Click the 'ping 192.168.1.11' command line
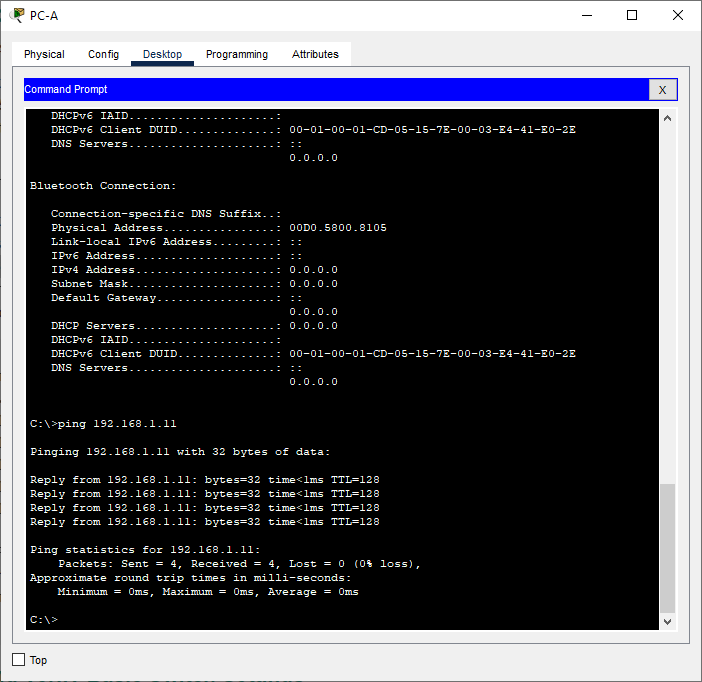 pos(103,424)
